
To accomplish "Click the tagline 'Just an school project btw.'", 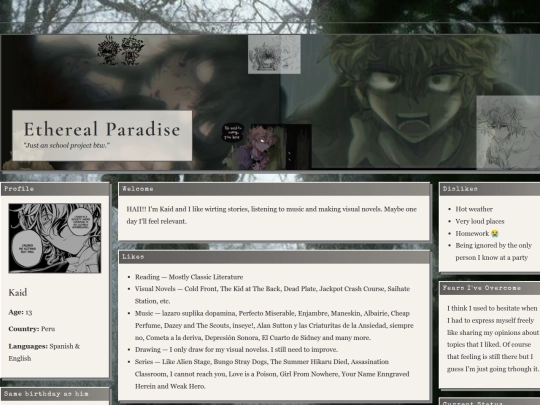I will pyautogui.click(x=66, y=145).
